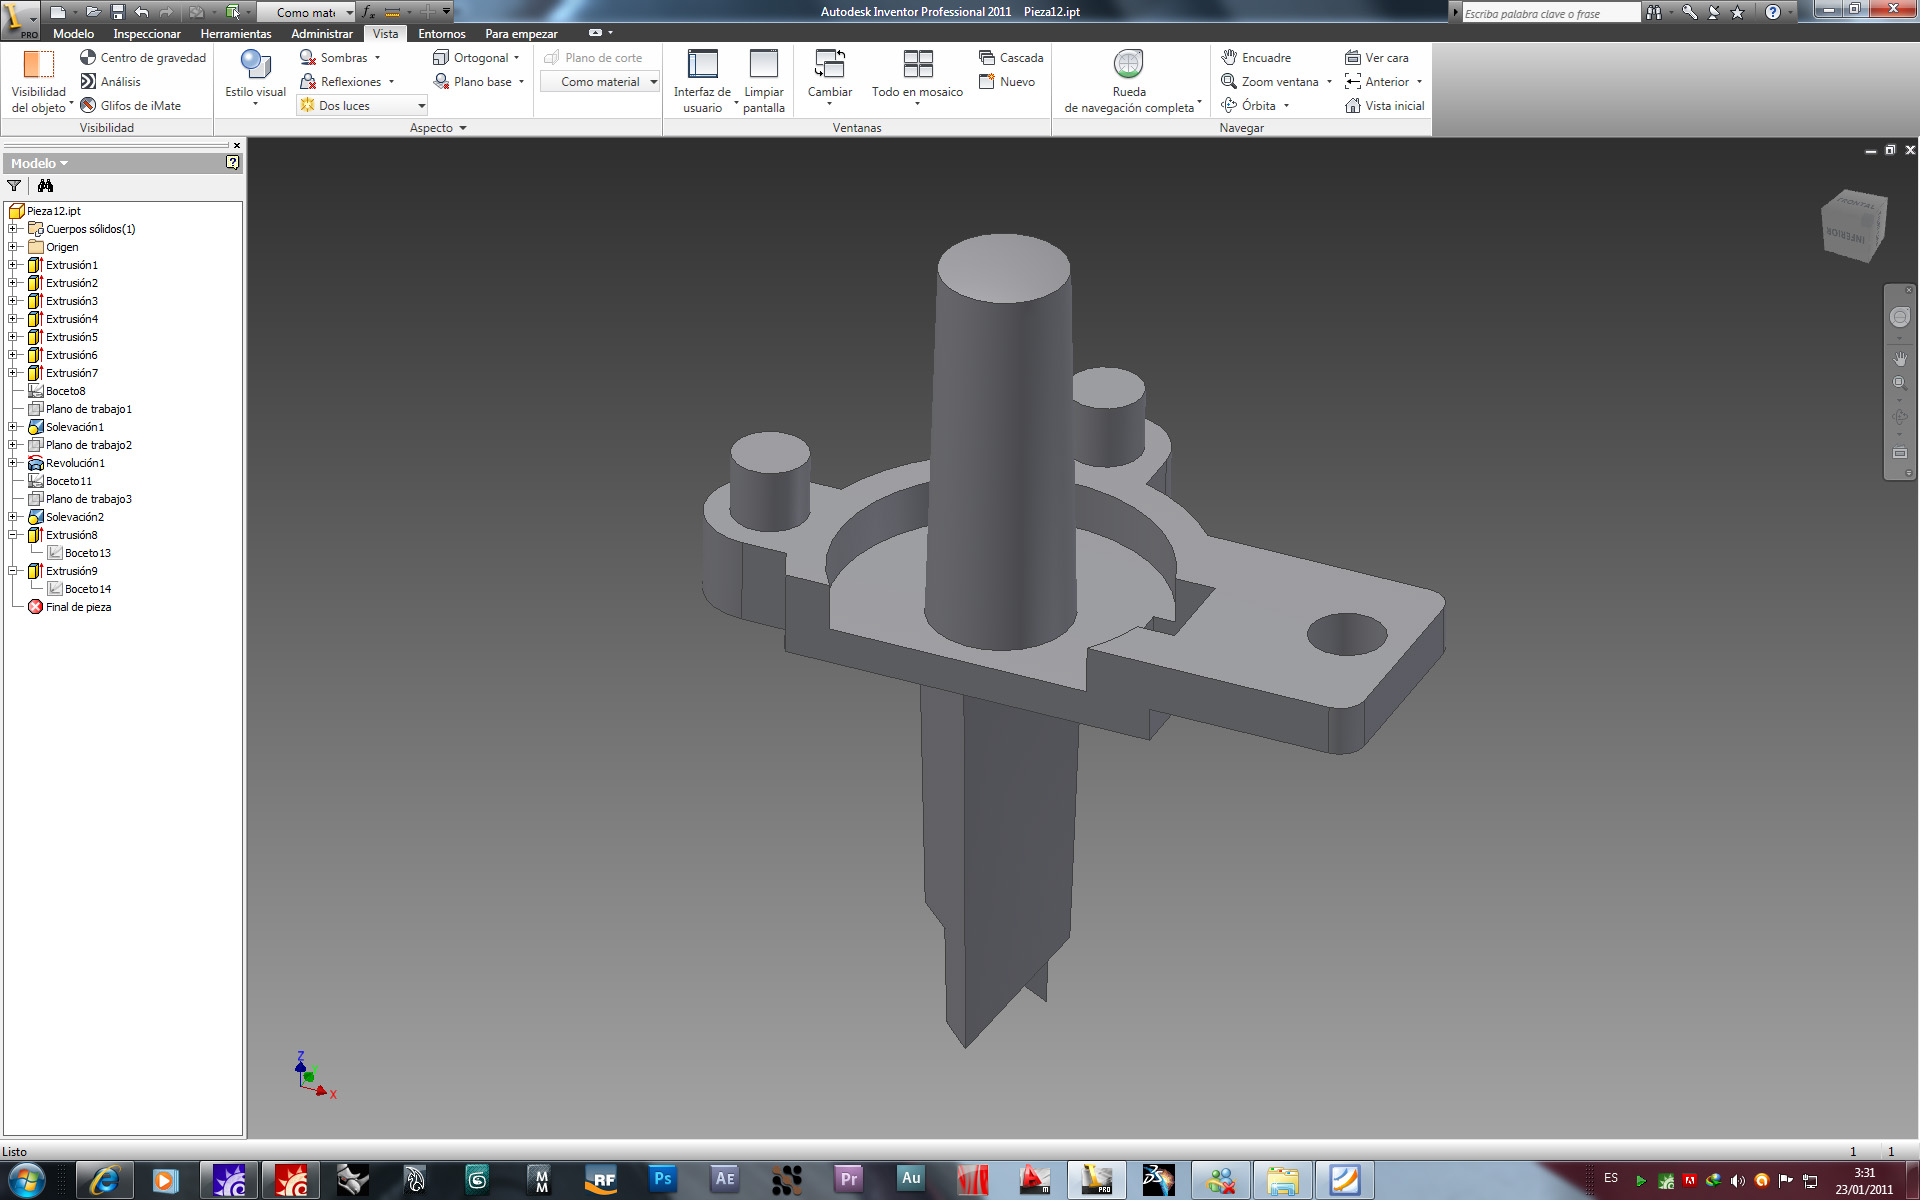Return to Vista inicial home view

[x=1385, y=106]
